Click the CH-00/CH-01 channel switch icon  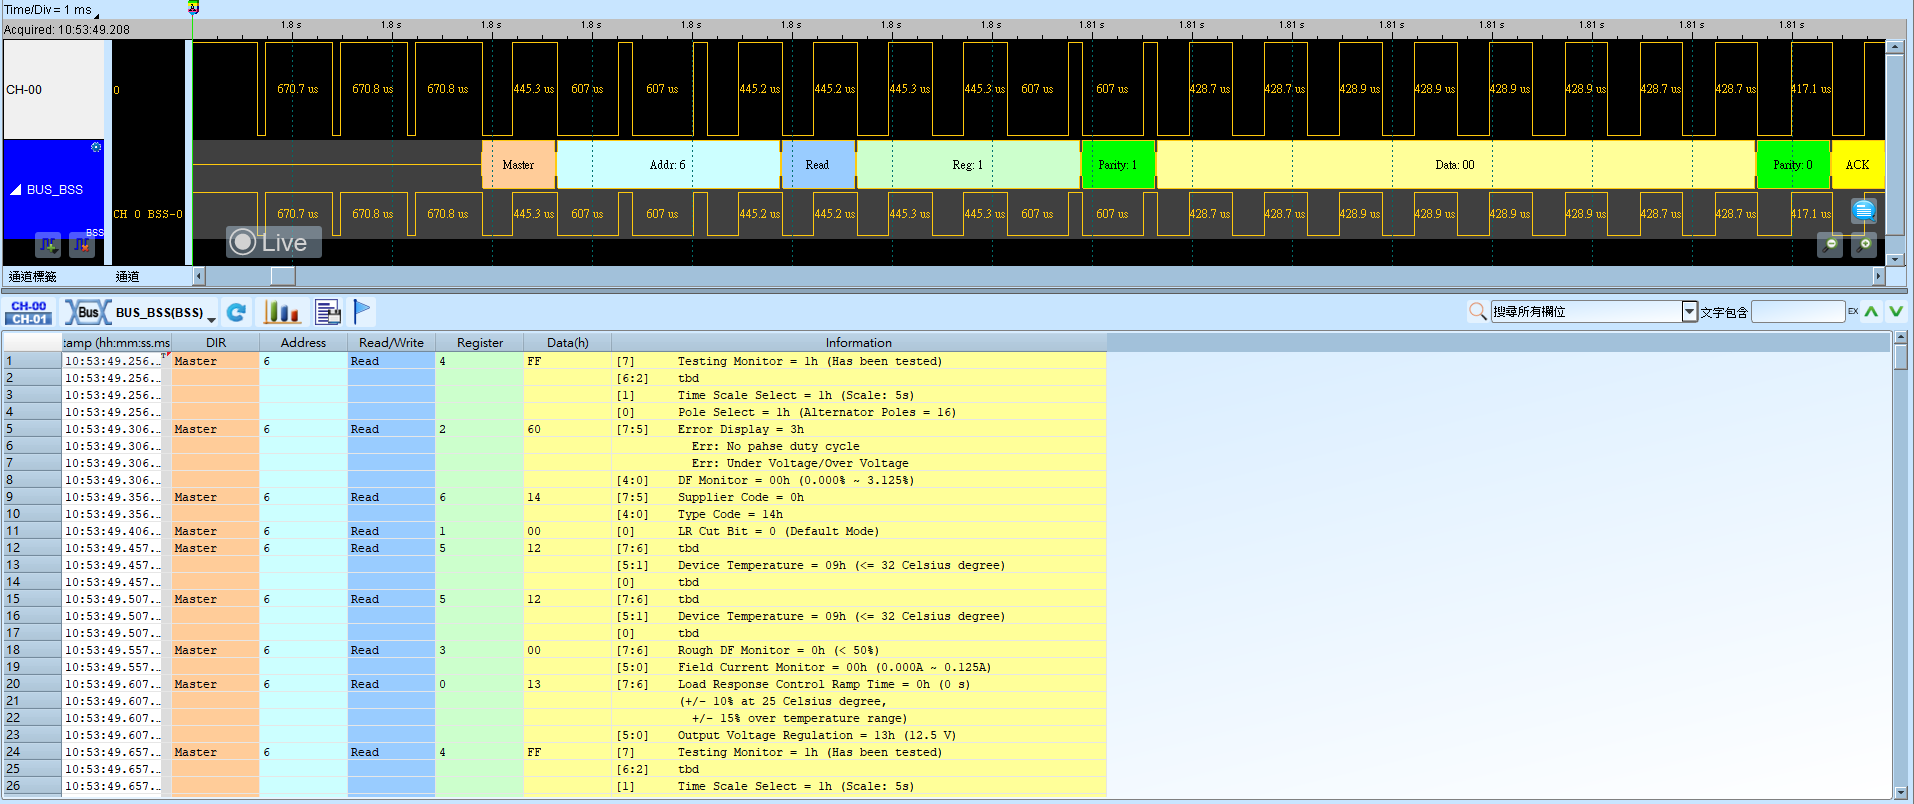[x=29, y=312]
